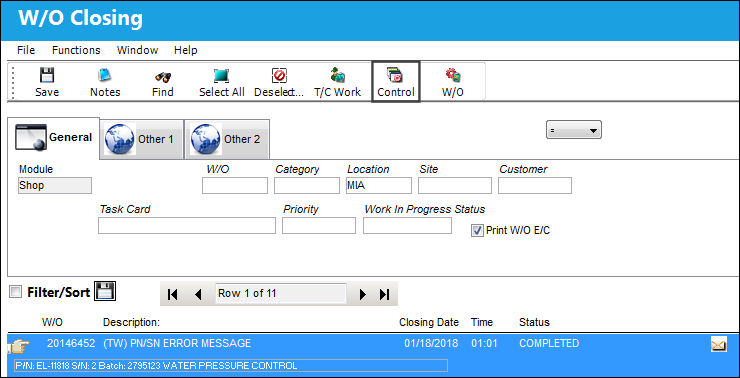This screenshot has width=740, height=378.
Task: Open the Notes tool
Action: [x=105, y=82]
